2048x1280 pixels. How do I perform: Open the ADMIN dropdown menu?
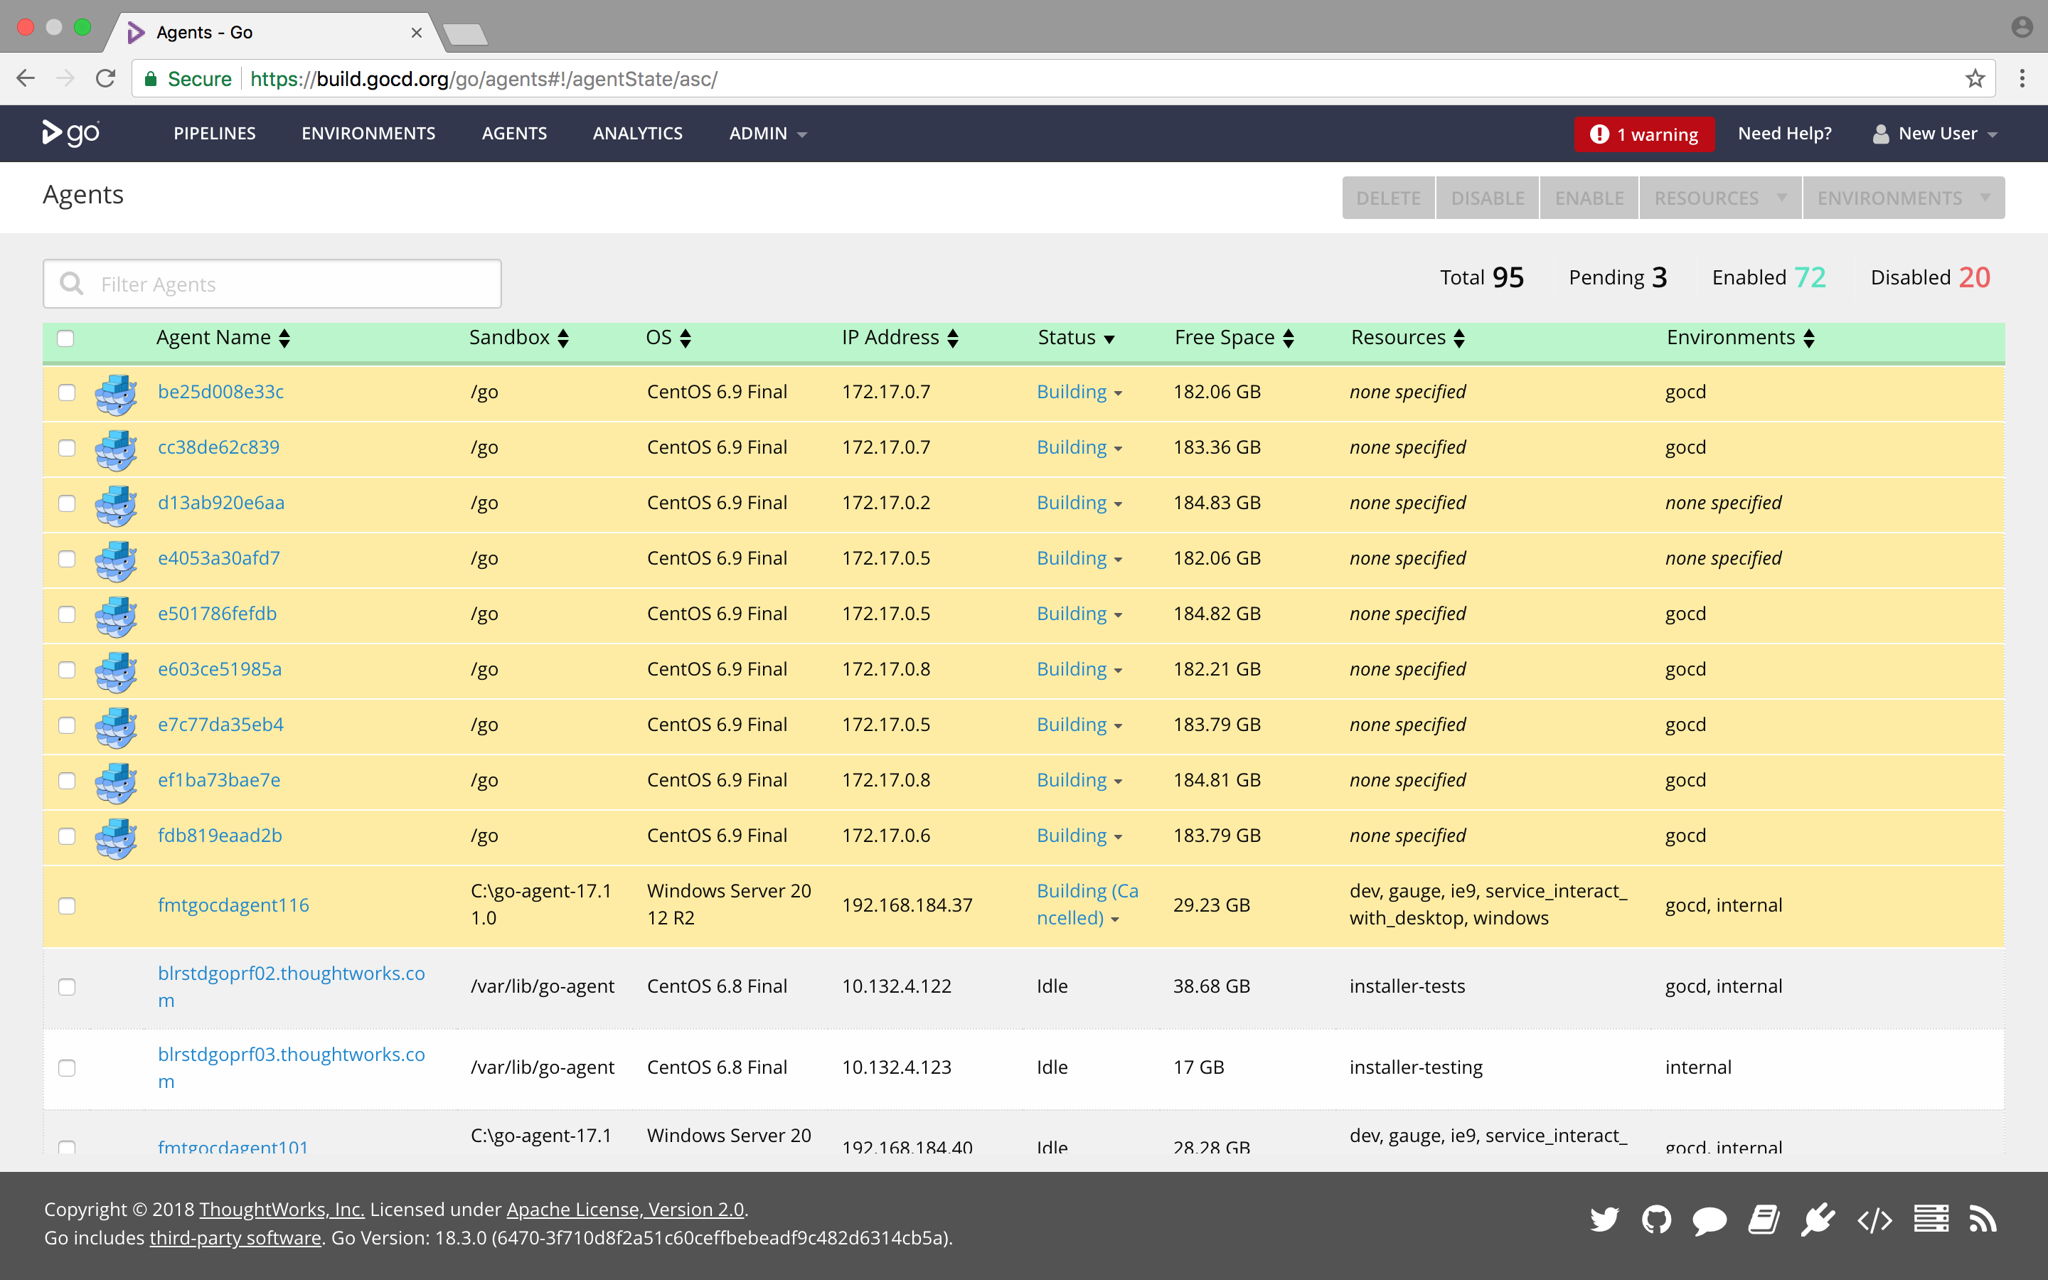pos(767,133)
